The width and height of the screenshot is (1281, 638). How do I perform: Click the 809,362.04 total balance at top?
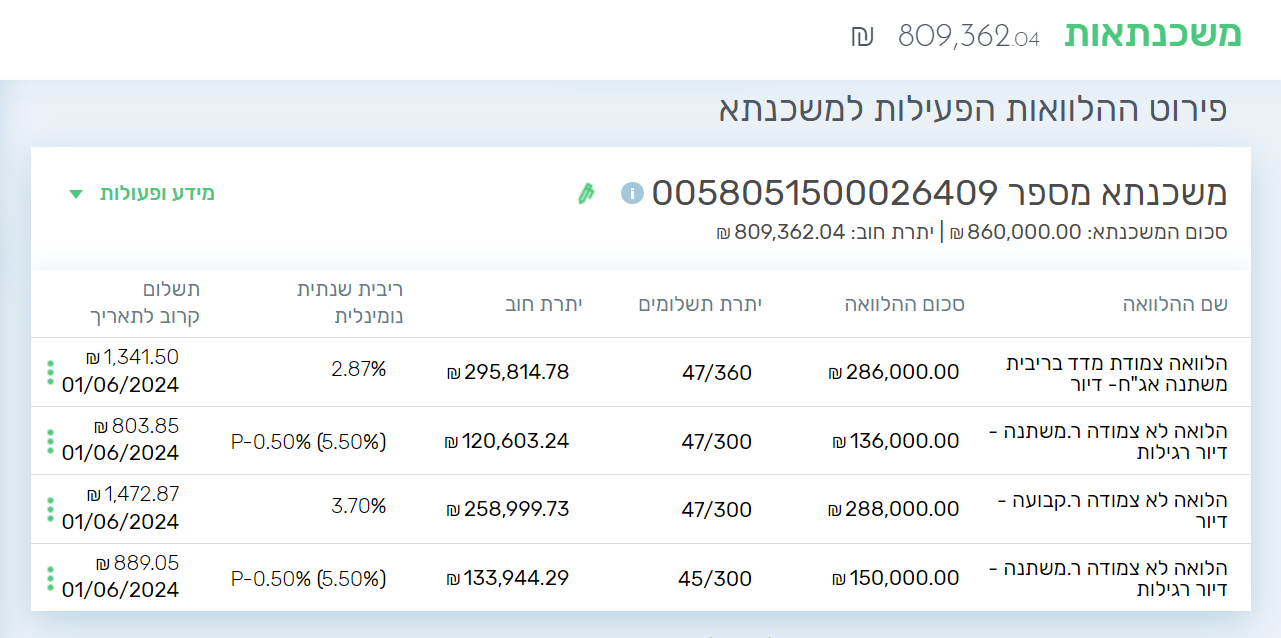[968, 37]
